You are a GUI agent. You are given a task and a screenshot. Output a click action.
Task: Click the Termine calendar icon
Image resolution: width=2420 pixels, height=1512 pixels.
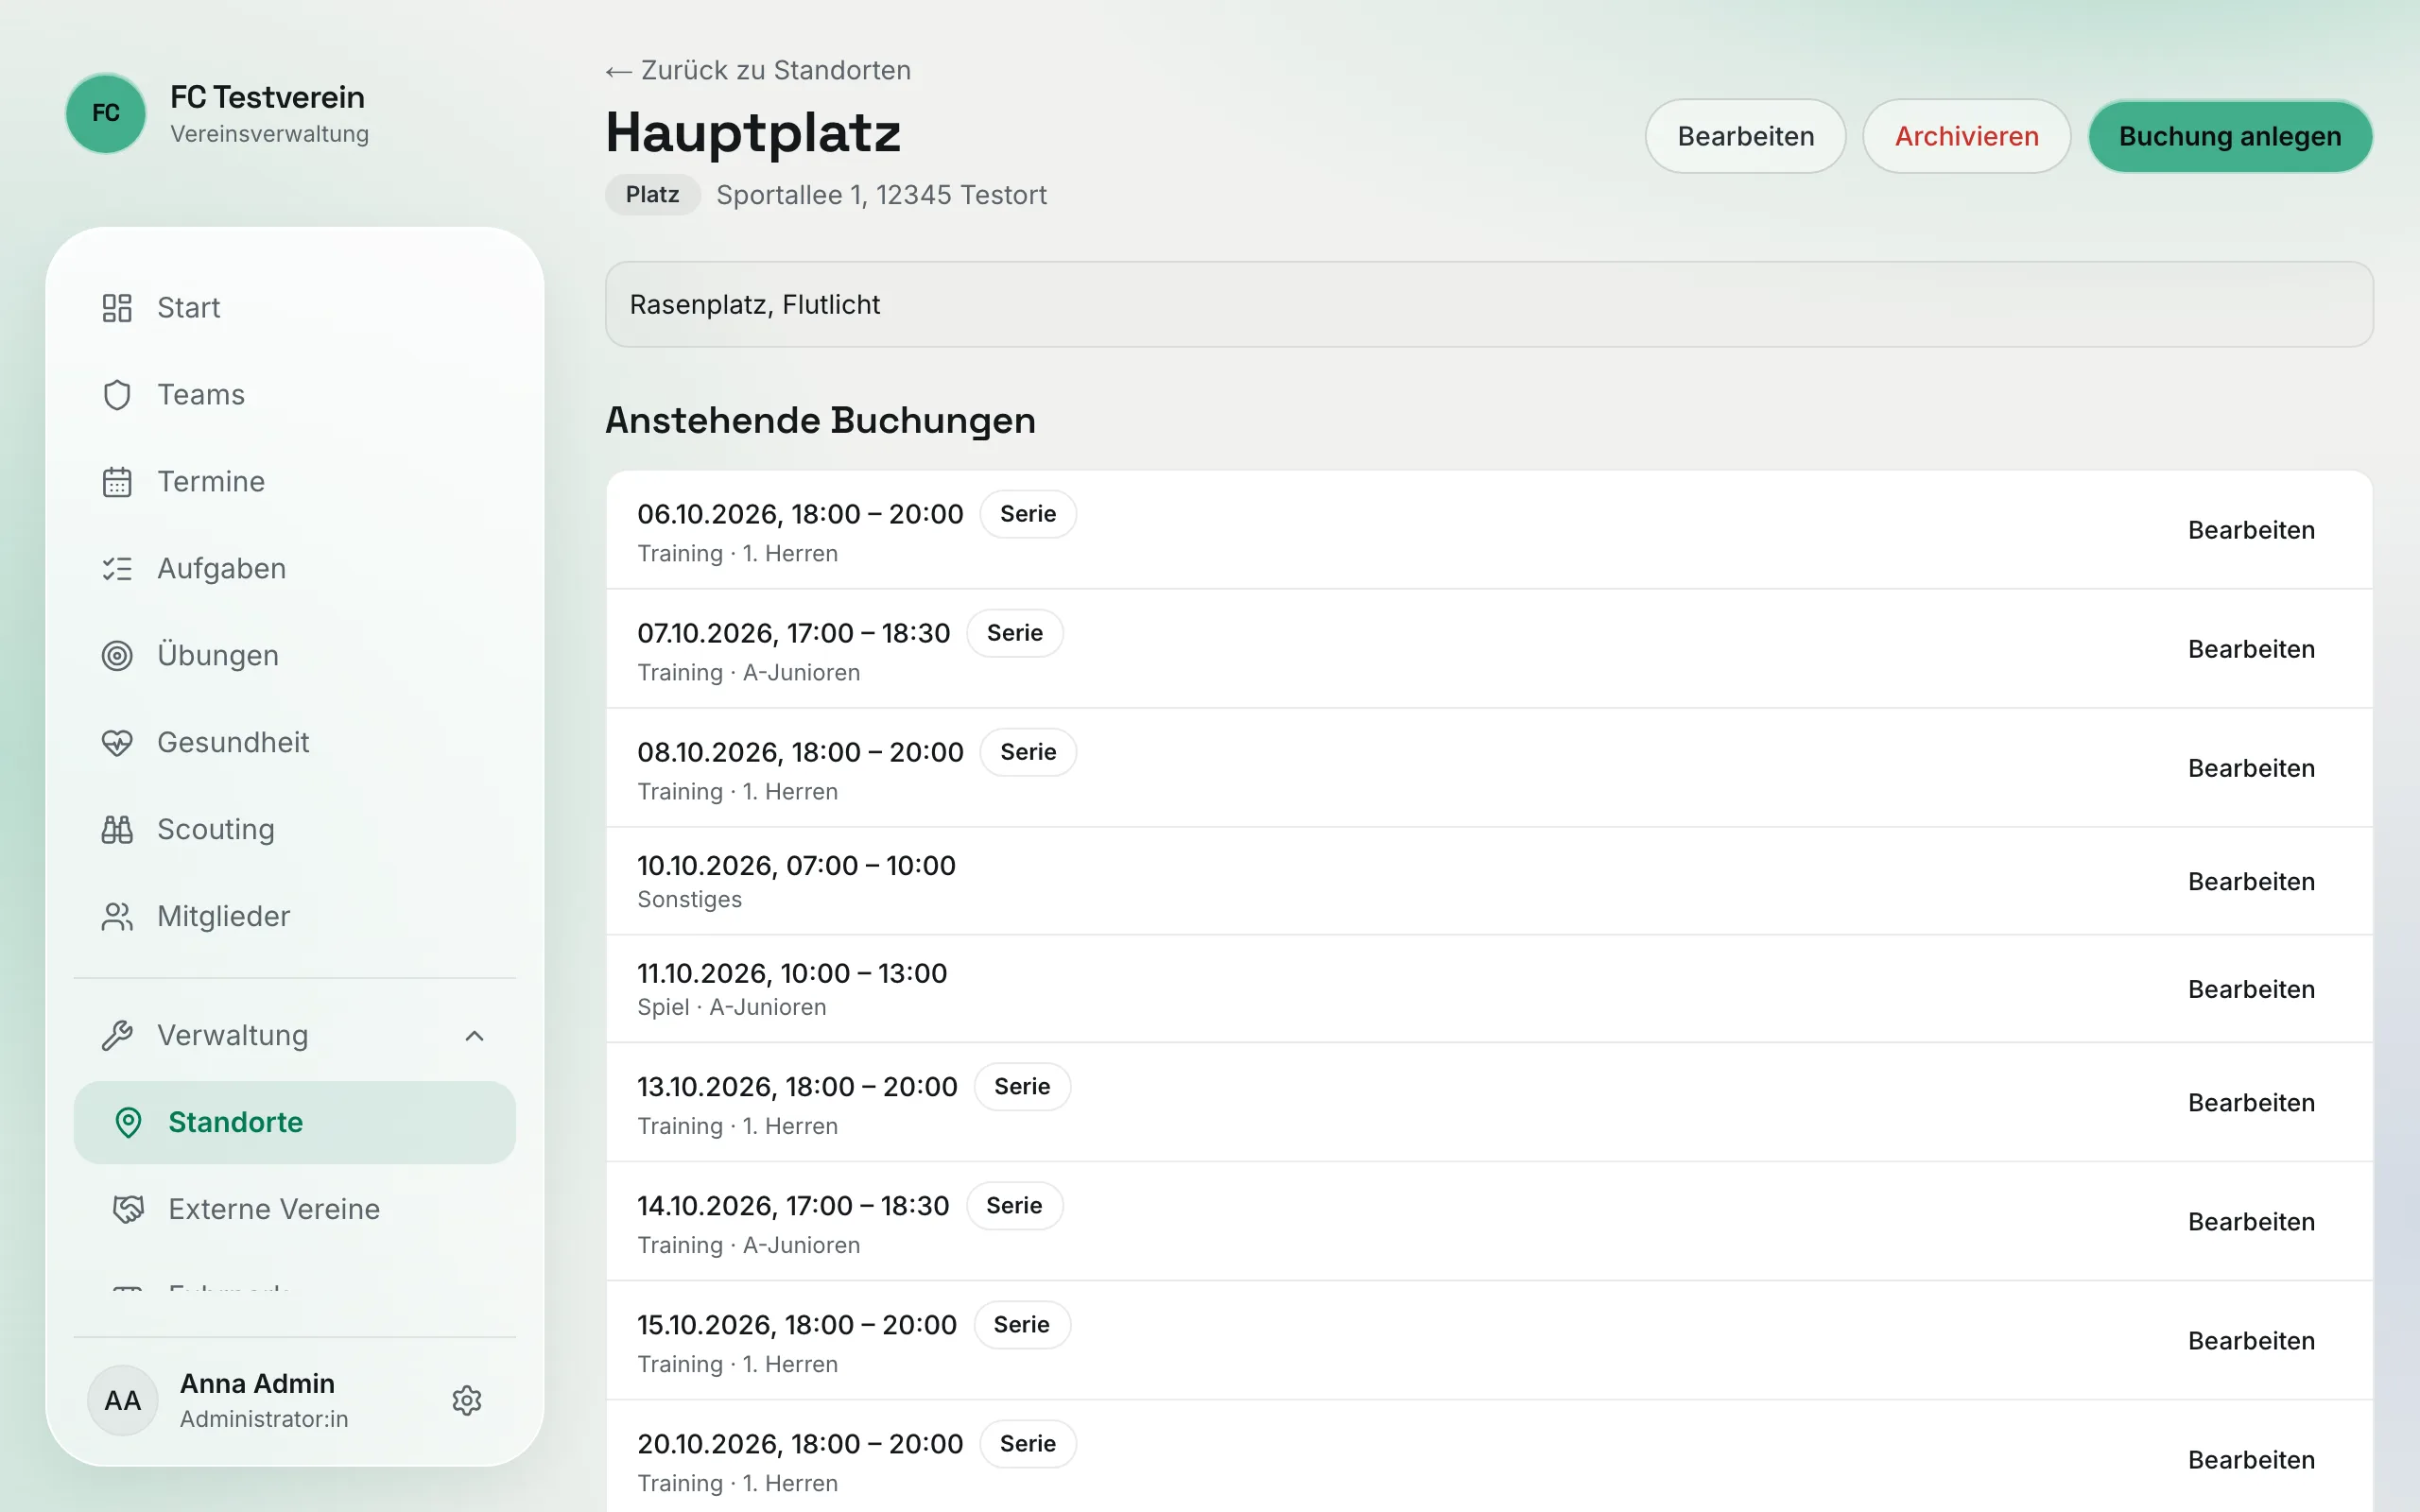pyautogui.click(x=117, y=482)
